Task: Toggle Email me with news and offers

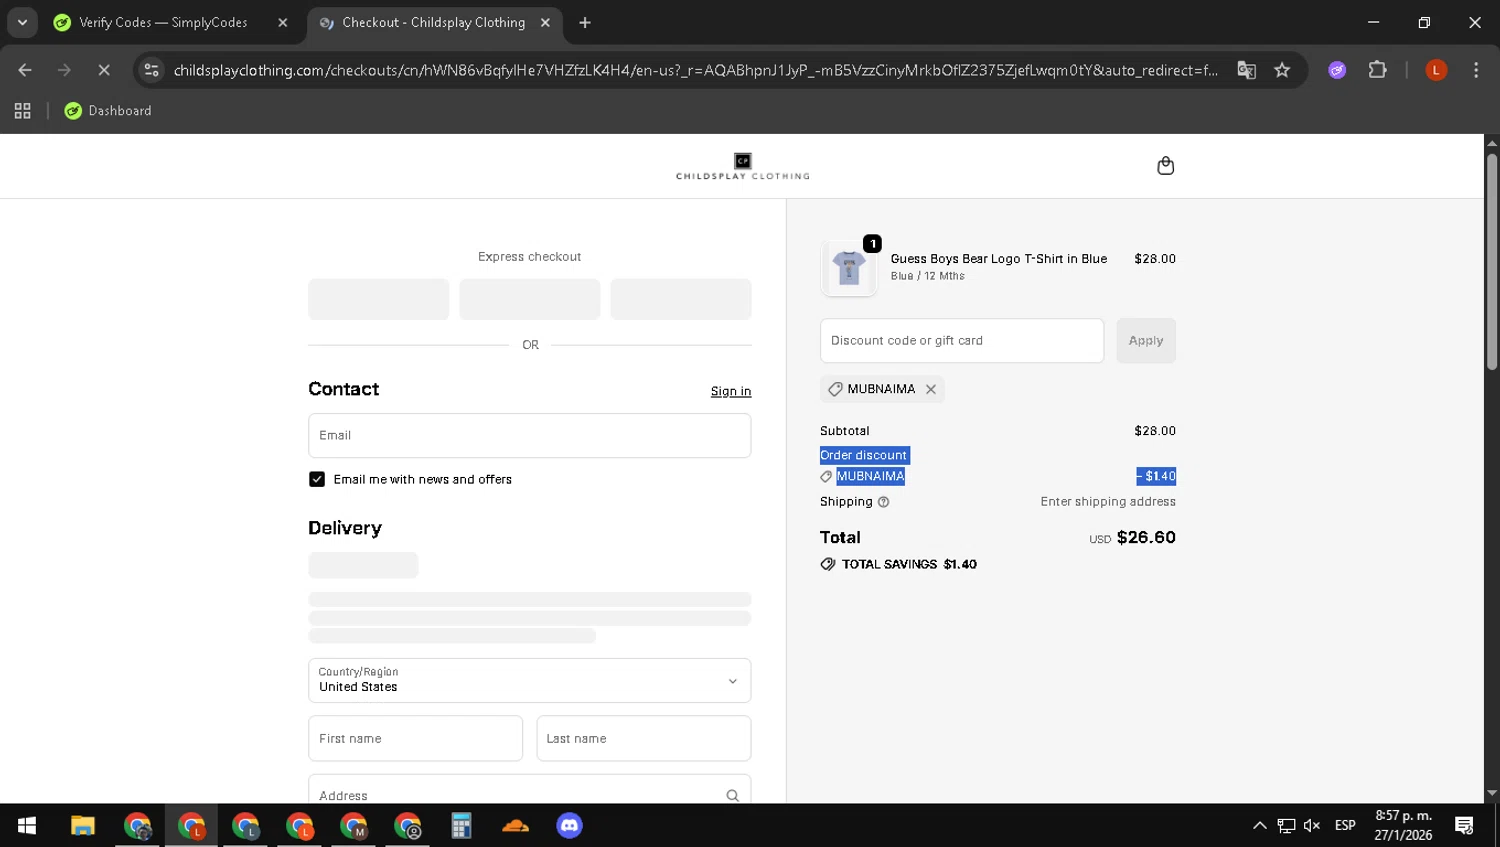Action: pyautogui.click(x=317, y=480)
